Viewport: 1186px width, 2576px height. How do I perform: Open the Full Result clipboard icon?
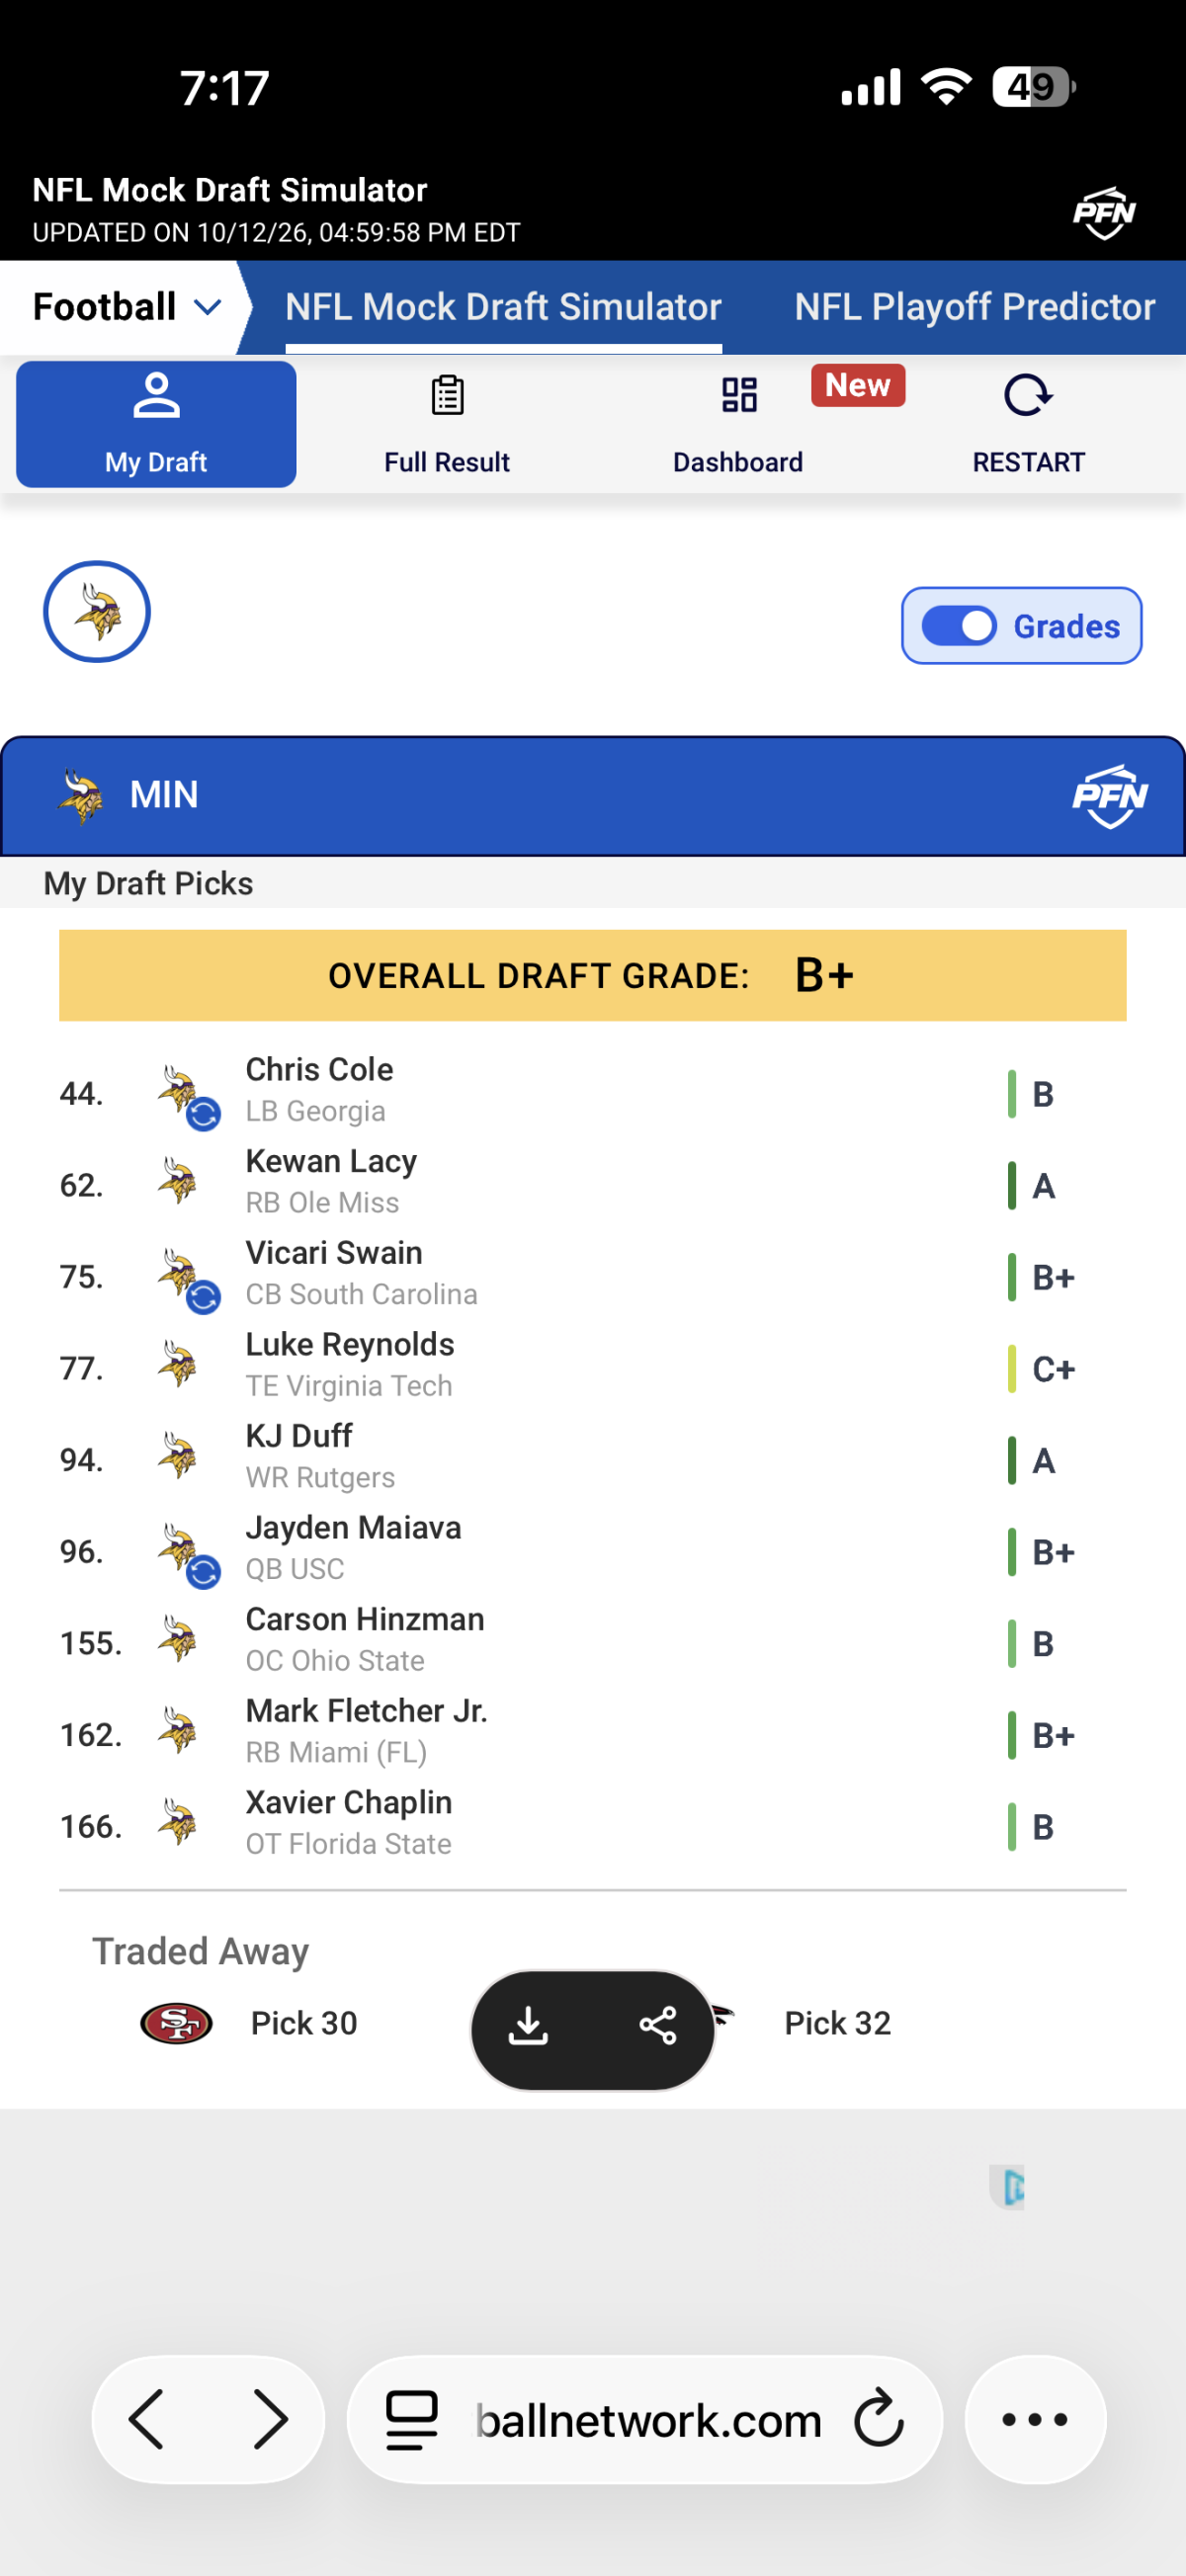447,395
